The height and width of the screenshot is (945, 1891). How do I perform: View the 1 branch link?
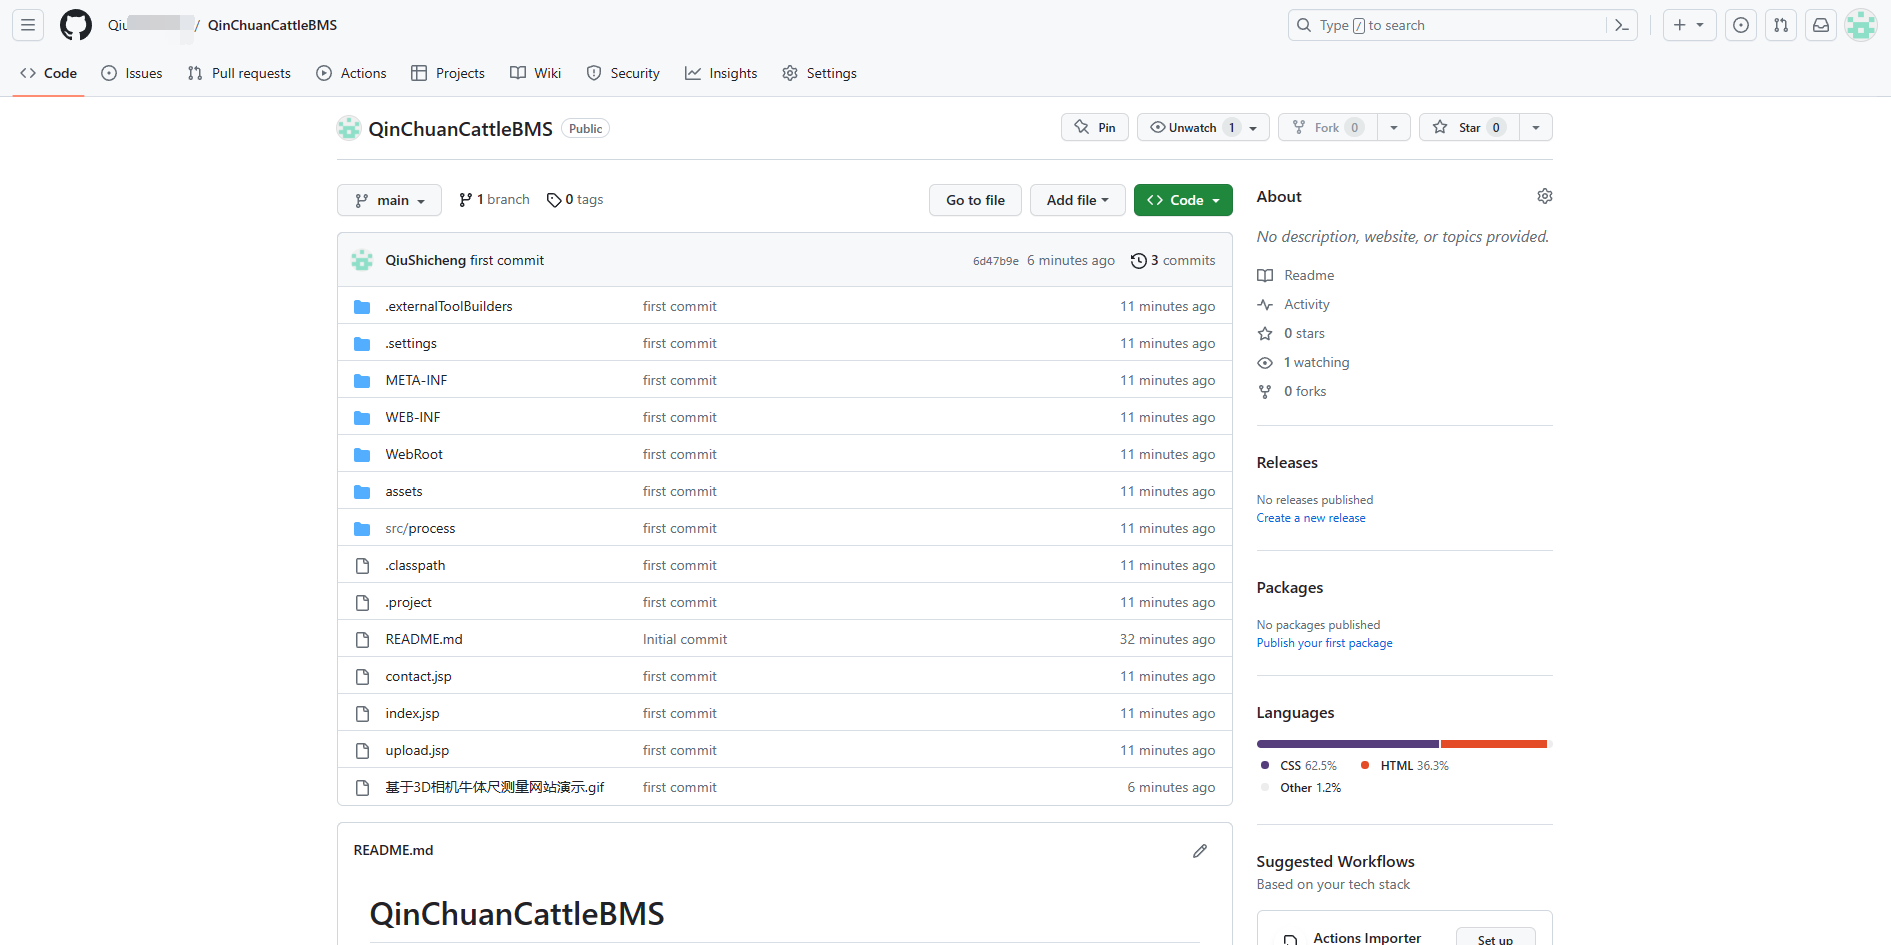pyautogui.click(x=494, y=200)
